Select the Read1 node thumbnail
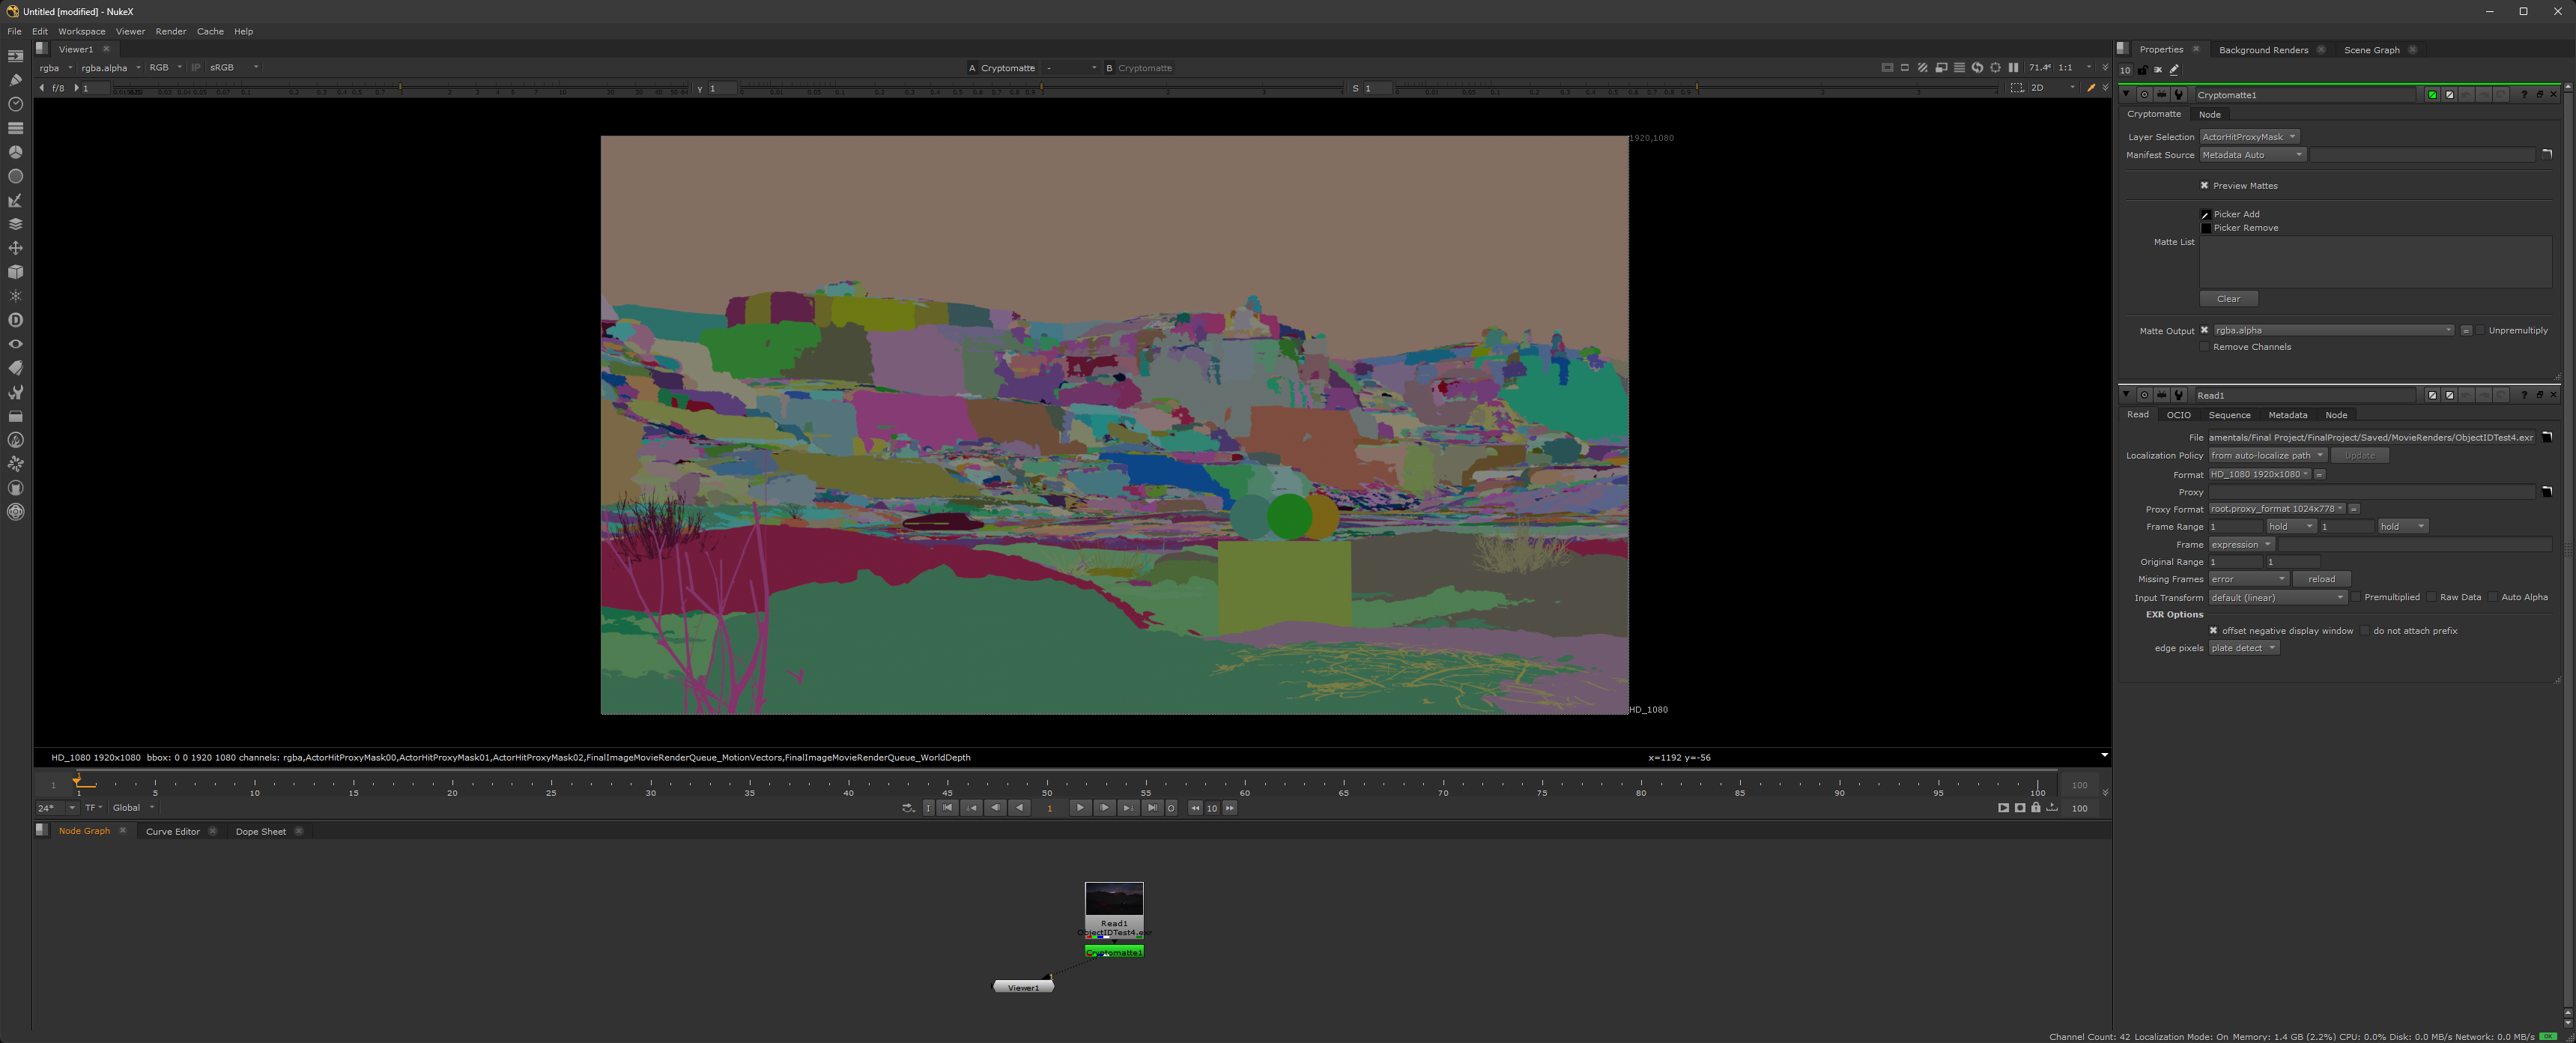The image size is (2576, 1043). (1114, 898)
